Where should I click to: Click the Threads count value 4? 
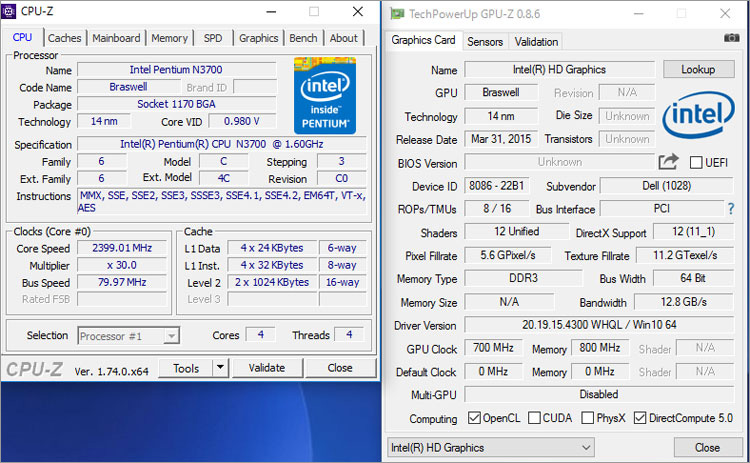(x=349, y=334)
